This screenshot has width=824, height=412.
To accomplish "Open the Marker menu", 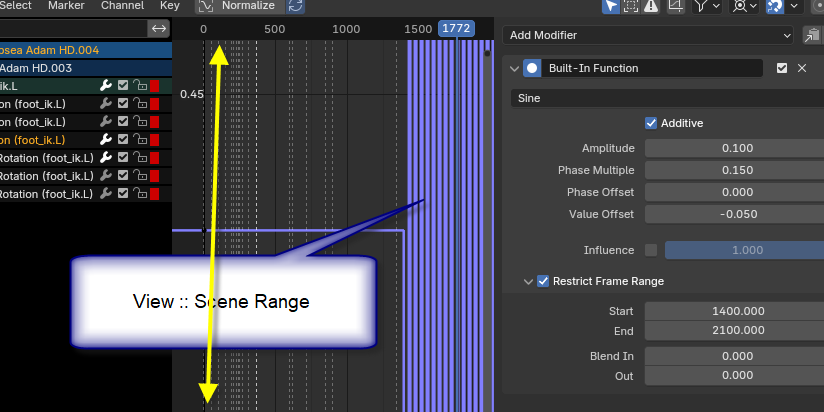I will (66, 6).
